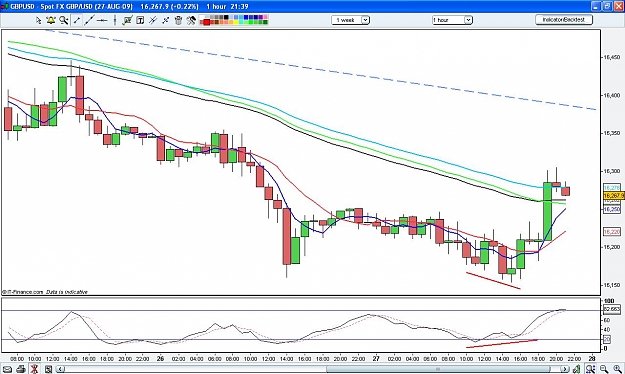
Task: Activate the magnifier zoom tool
Action: tap(63, 20)
